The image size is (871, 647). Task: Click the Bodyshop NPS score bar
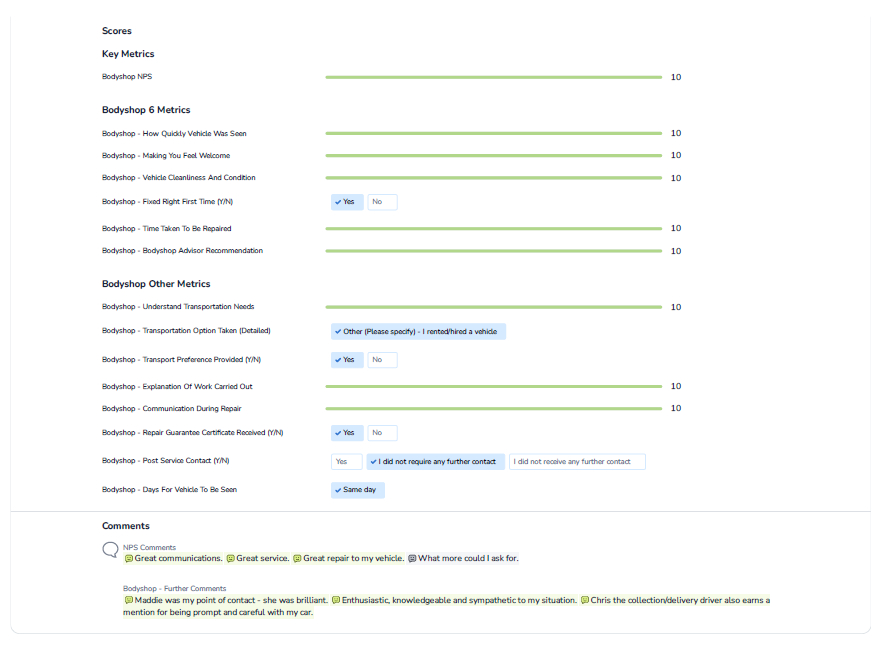click(x=493, y=77)
